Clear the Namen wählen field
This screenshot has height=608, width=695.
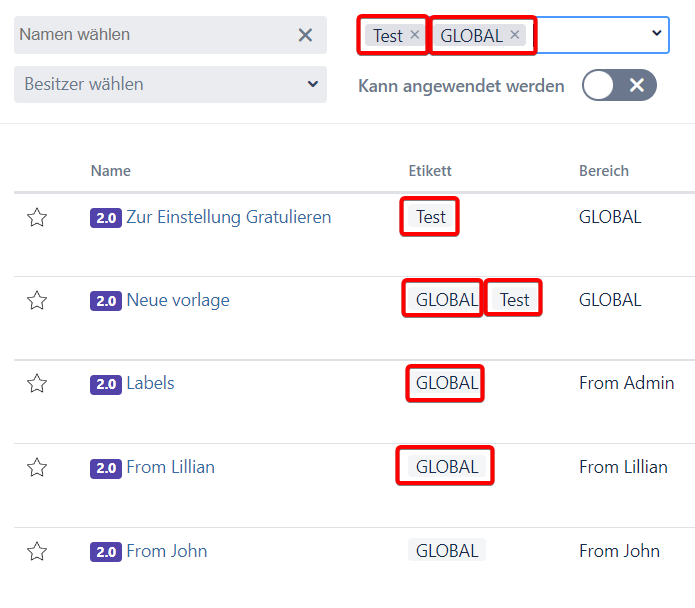pyautogui.click(x=305, y=35)
